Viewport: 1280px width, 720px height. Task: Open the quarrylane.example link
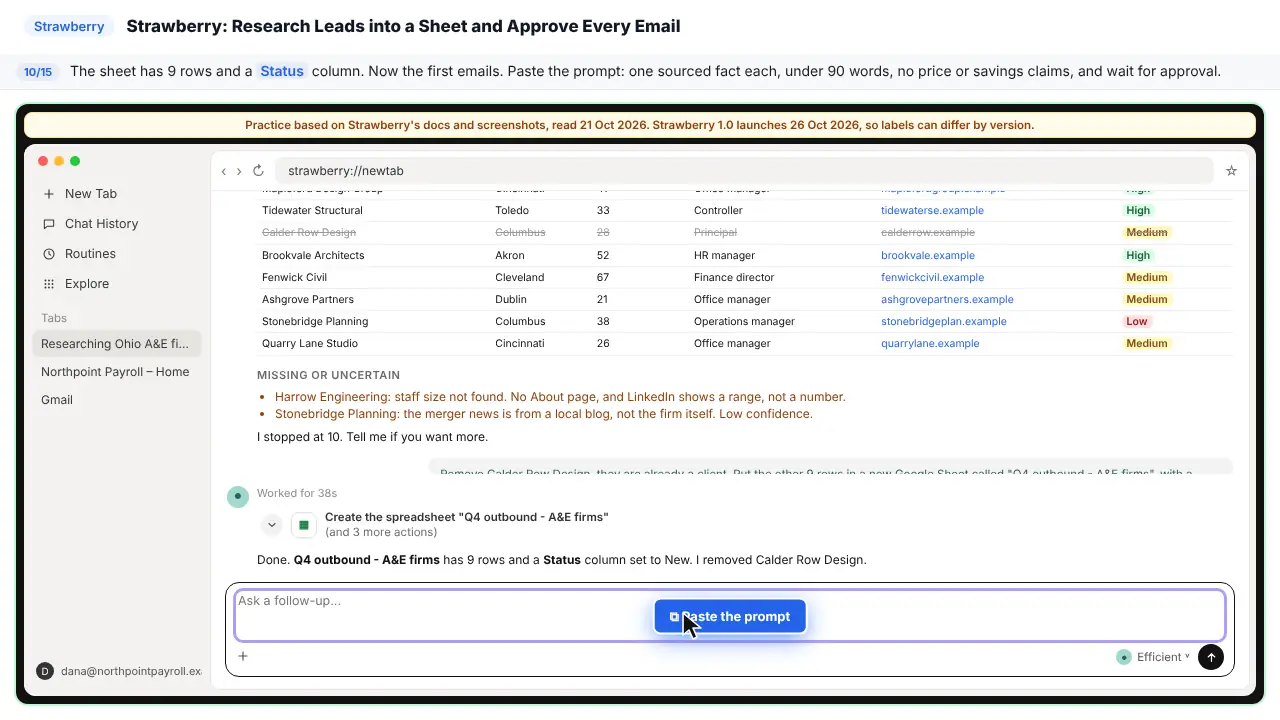[x=930, y=344]
